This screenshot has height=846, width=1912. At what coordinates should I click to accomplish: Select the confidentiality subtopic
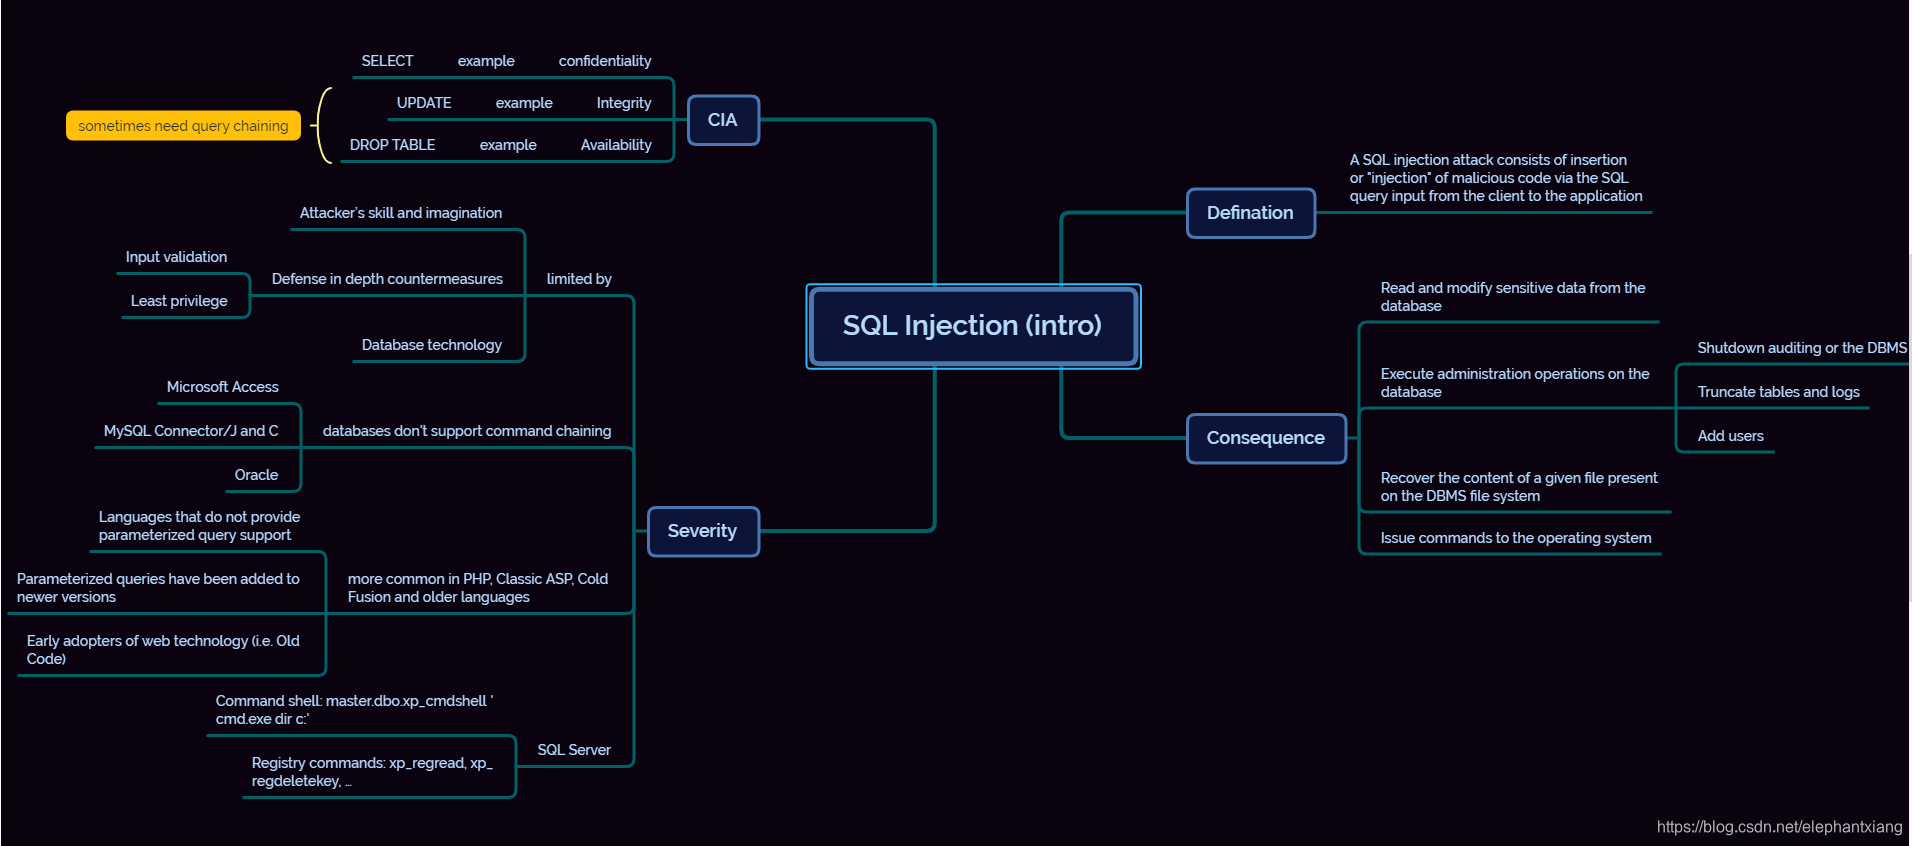pyautogui.click(x=605, y=61)
